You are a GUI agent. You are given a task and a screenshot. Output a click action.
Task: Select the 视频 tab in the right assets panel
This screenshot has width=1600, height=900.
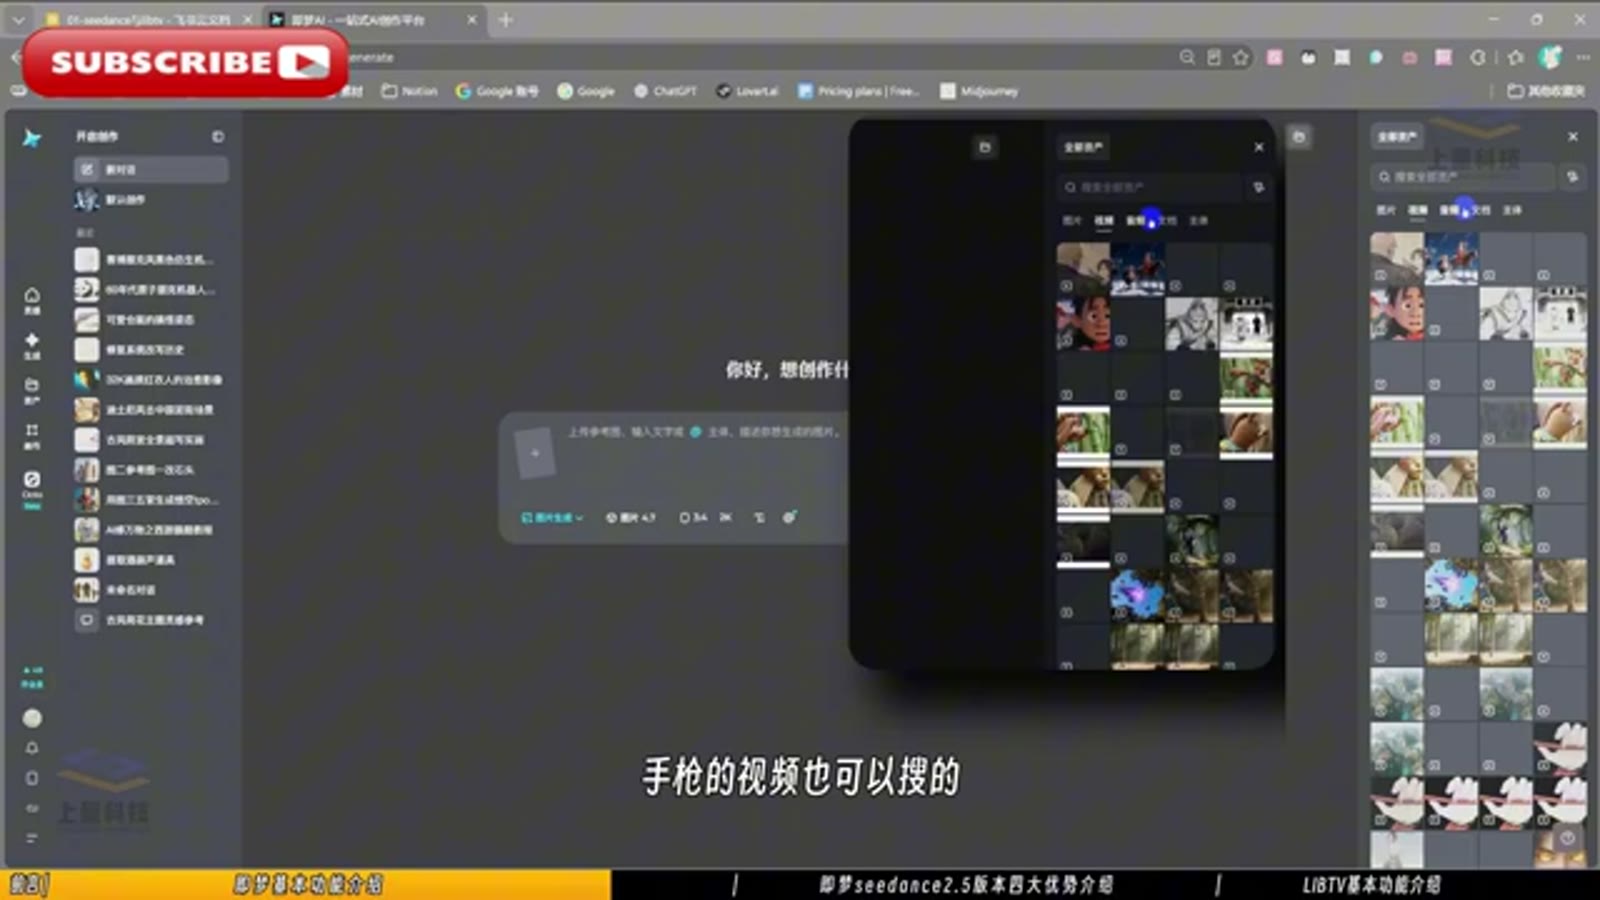[1418, 210]
